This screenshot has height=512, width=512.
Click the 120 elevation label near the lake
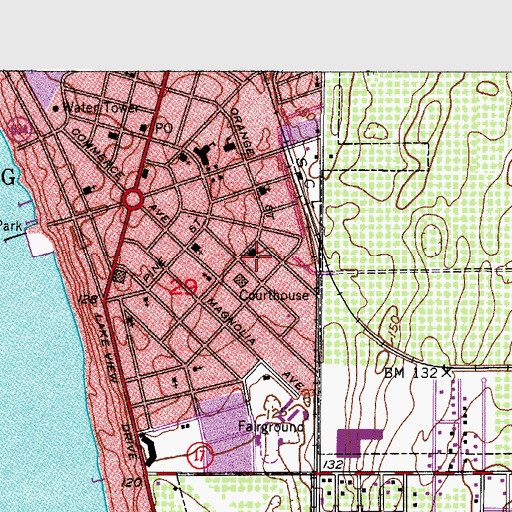(131, 482)
